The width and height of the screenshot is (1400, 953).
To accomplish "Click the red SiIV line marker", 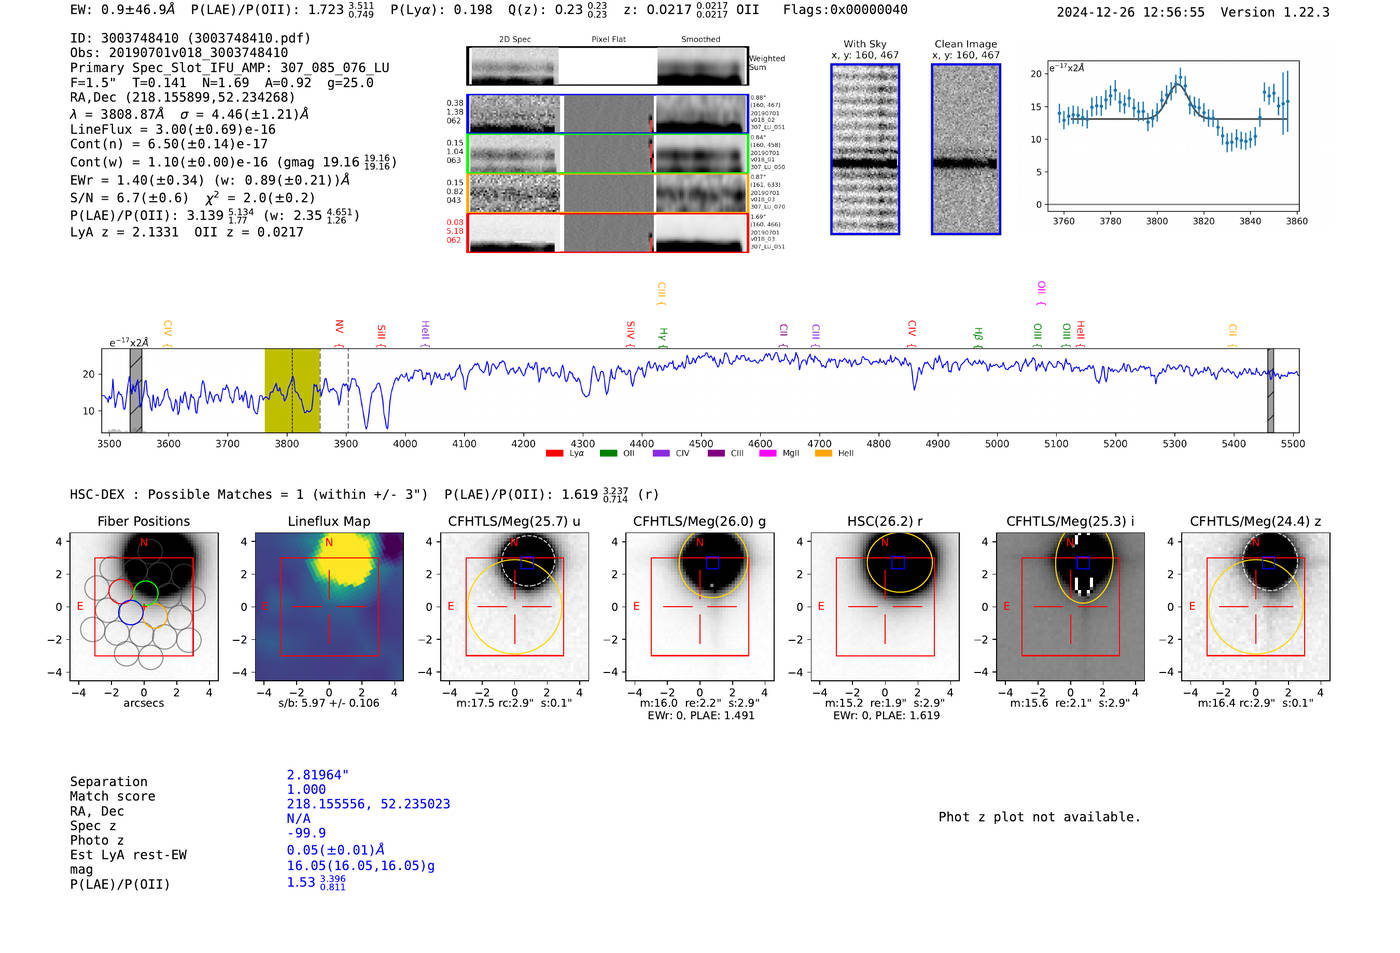I will pyautogui.click(x=631, y=333).
